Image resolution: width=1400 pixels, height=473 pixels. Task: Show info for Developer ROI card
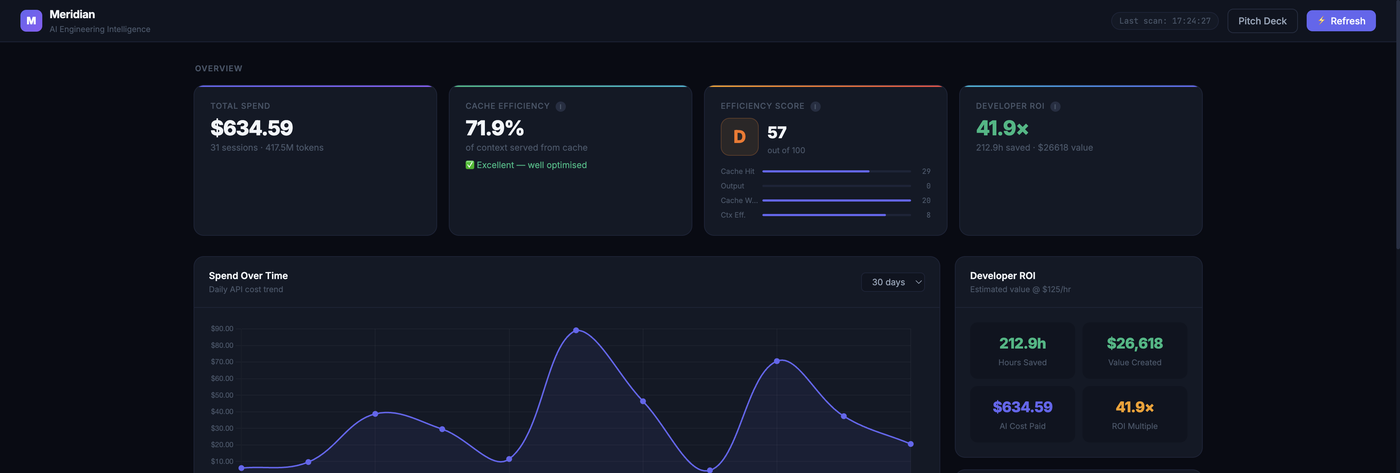click(1055, 106)
